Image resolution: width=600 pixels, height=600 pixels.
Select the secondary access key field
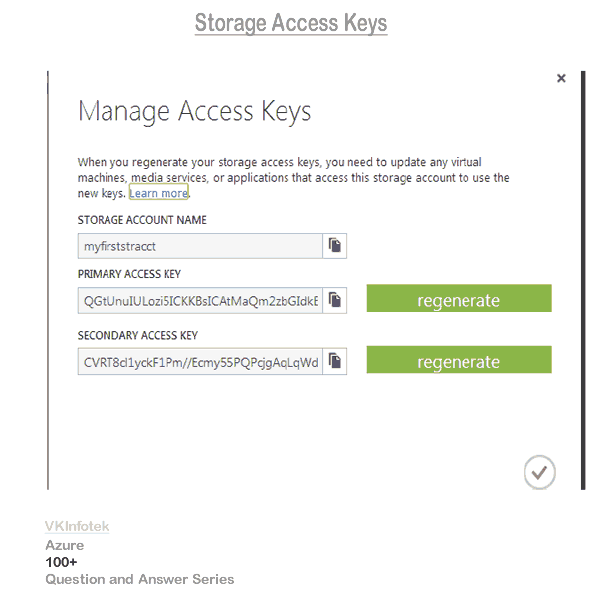click(x=200, y=361)
